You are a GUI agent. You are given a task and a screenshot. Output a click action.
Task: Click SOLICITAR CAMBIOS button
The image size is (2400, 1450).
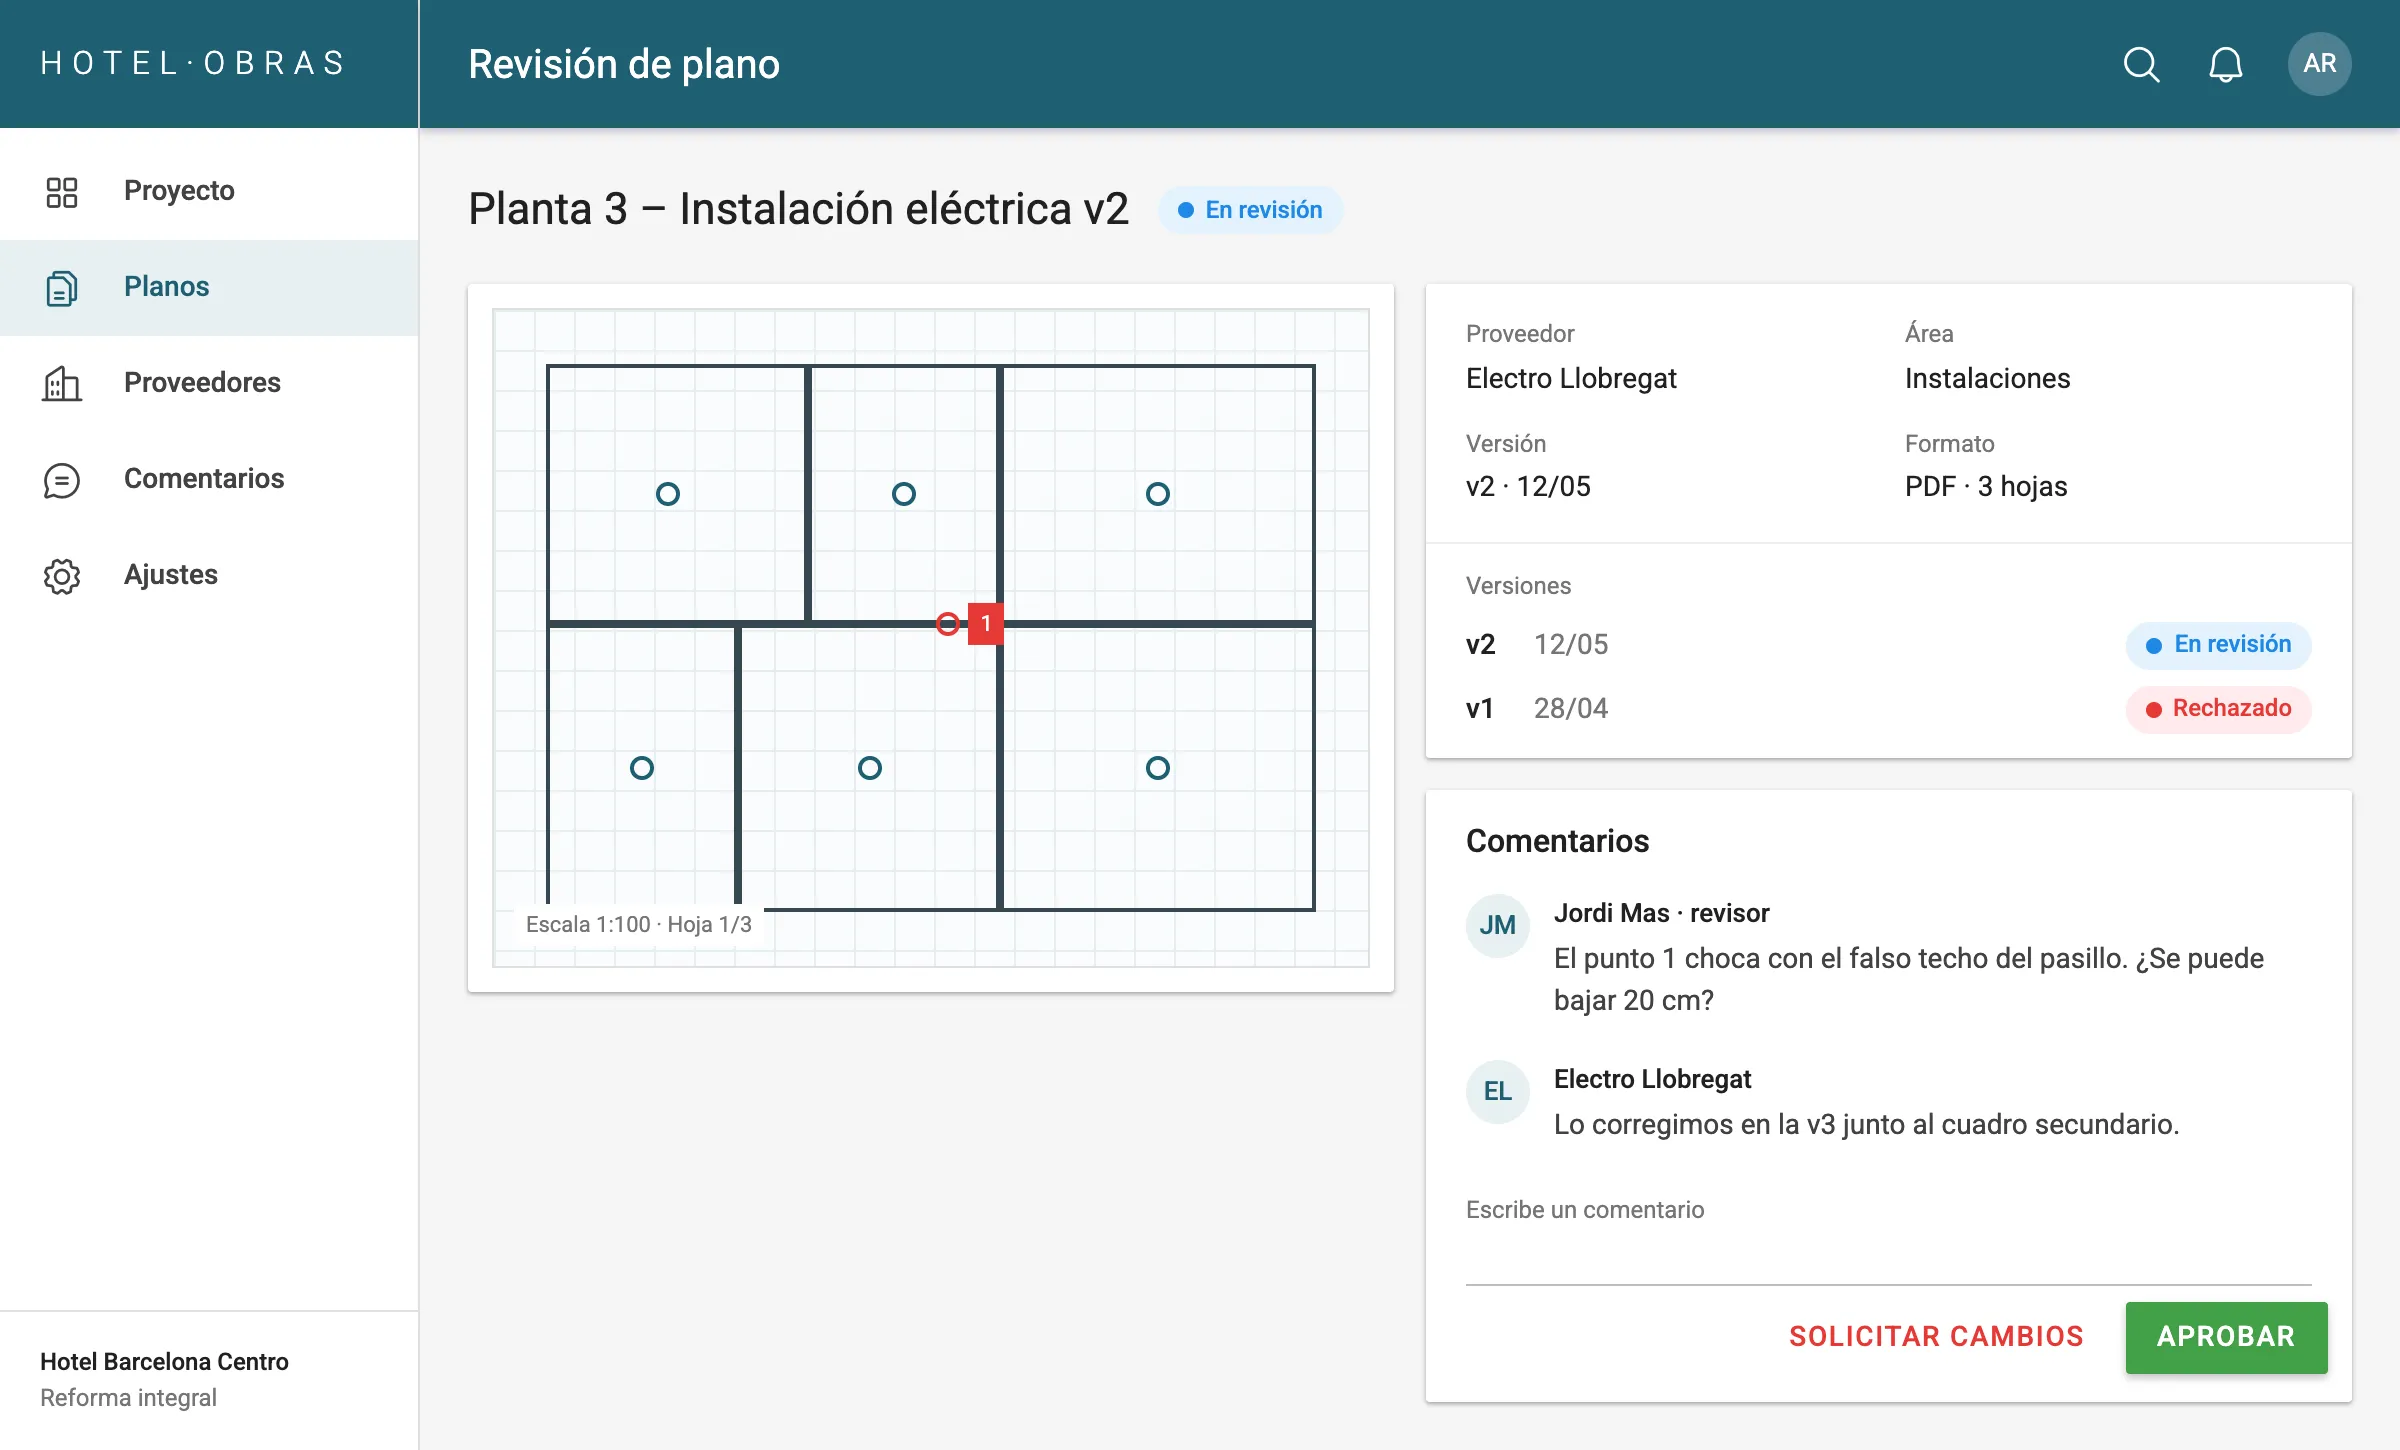[x=1936, y=1337]
